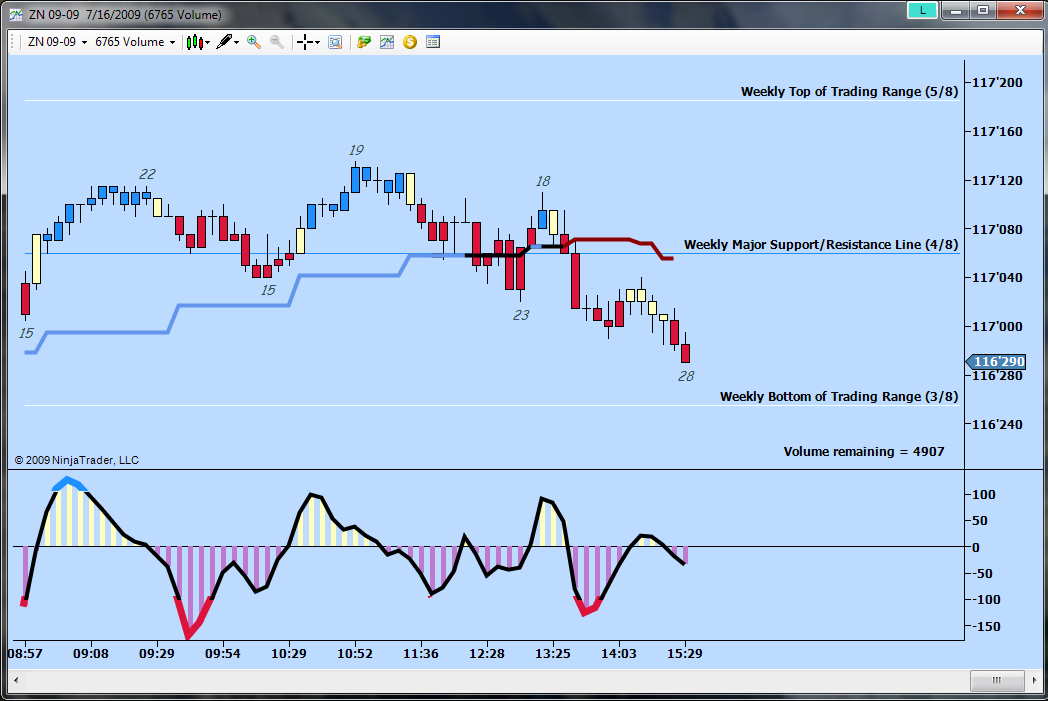Click the 09:08 time axis label
This screenshot has width=1048, height=701.
click(x=91, y=654)
